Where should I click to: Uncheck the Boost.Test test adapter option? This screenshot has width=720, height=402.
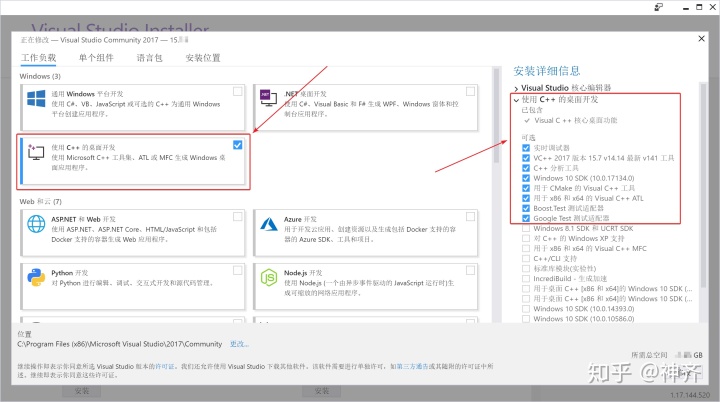pyautogui.click(x=526, y=209)
